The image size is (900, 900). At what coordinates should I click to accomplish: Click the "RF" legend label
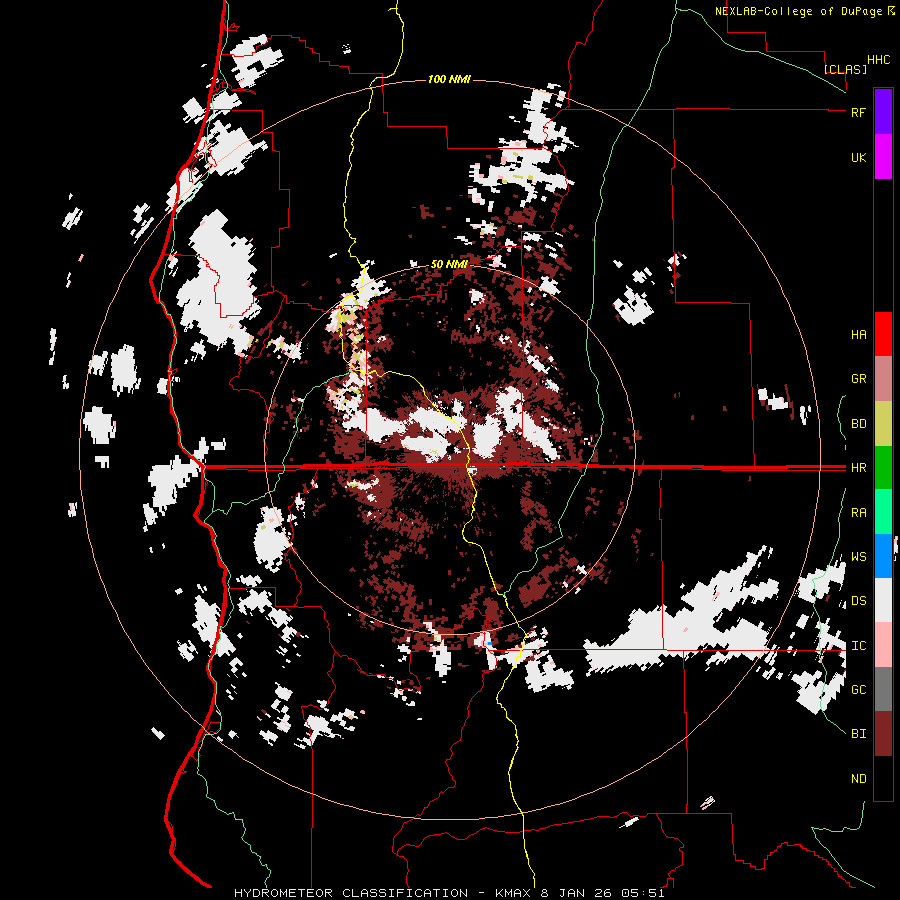[x=858, y=112]
